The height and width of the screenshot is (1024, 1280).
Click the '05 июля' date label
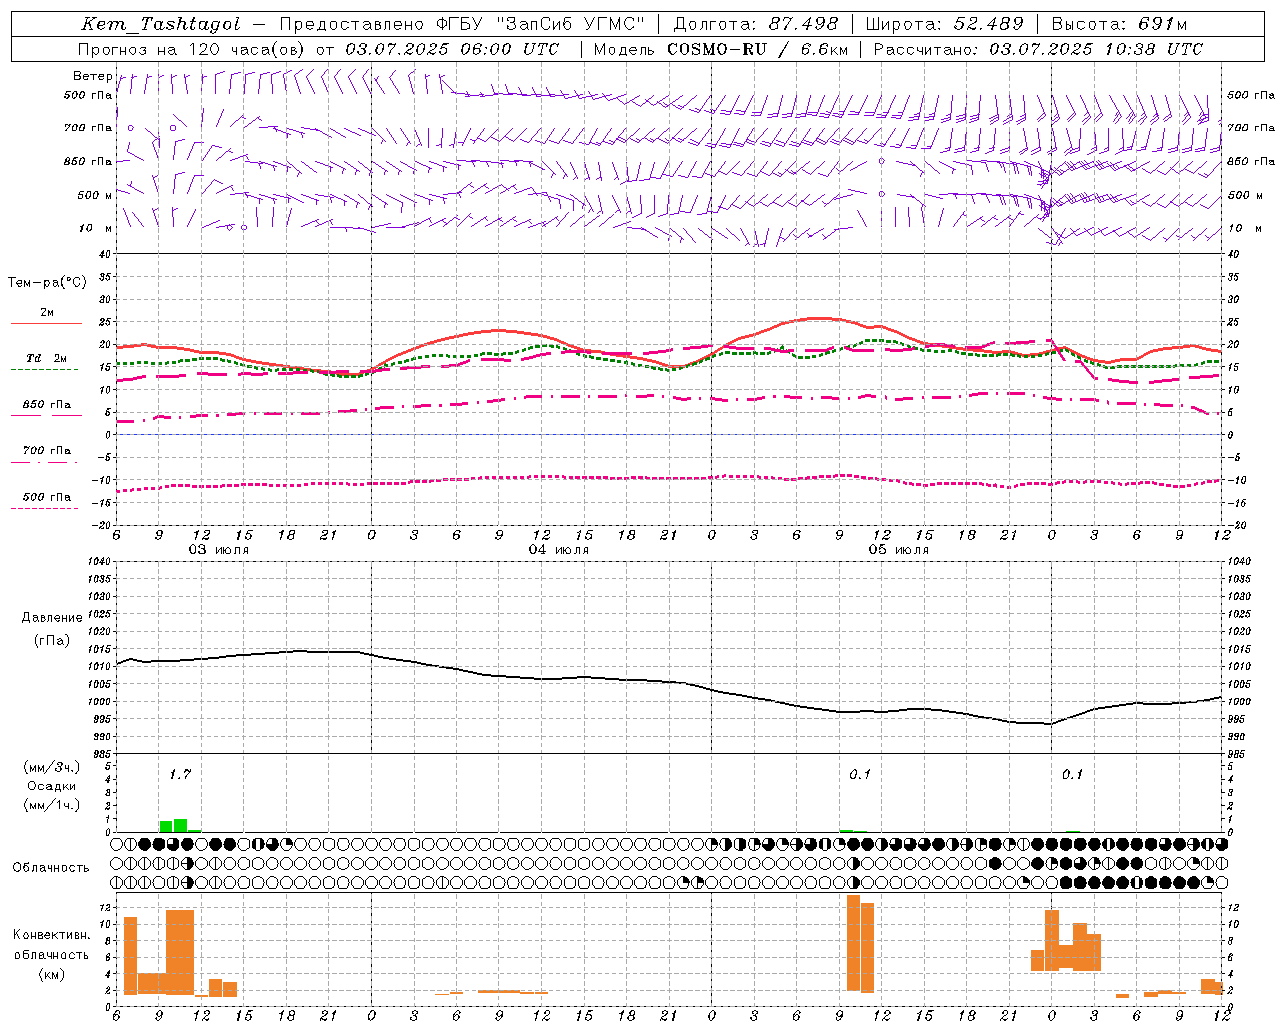click(899, 550)
